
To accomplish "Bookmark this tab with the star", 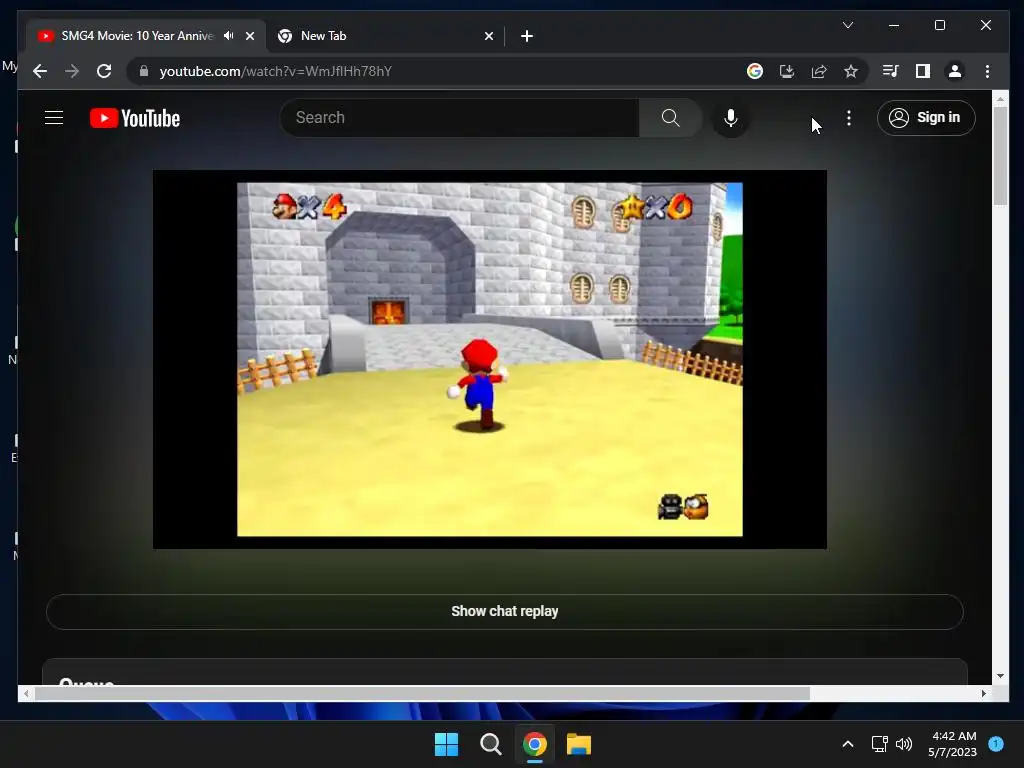I will point(851,71).
